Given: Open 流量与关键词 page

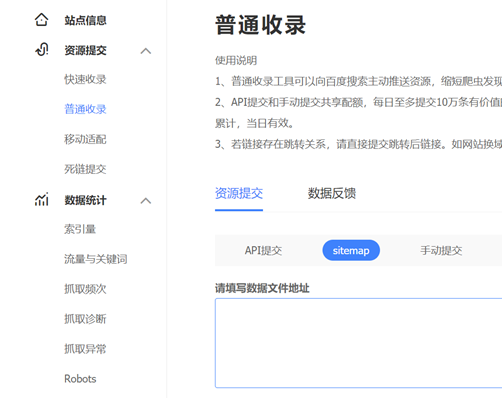Looking at the screenshot, I should pos(96,259).
